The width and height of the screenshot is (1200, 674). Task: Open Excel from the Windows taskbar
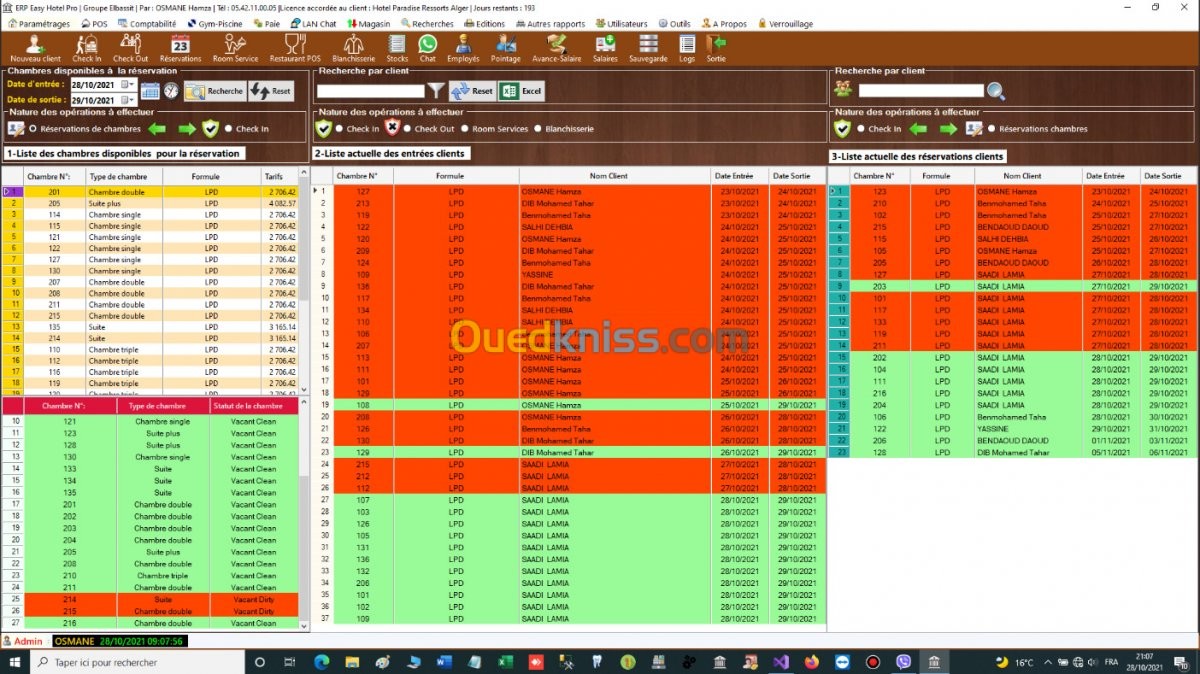[x=506, y=662]
